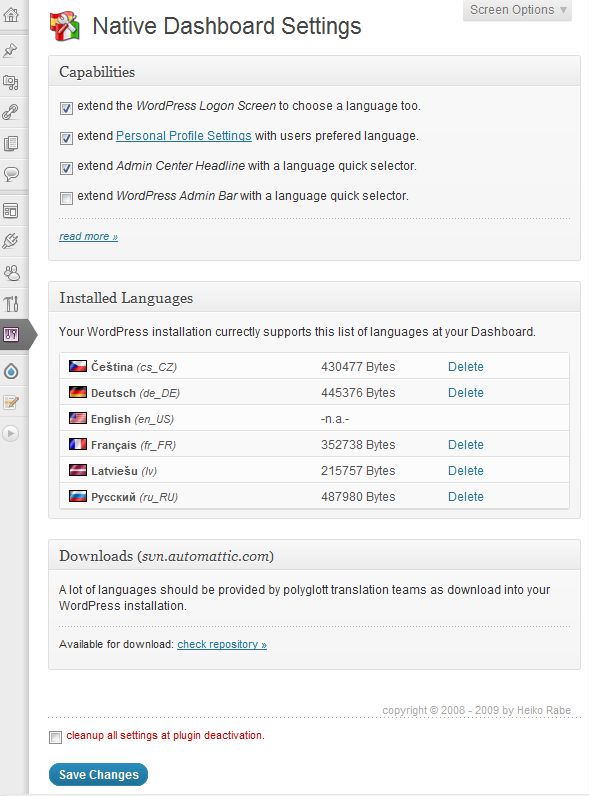589x796 pixels.
Task: Click the collapse menu arrow icon in sidebar
Action: point(11,433)
